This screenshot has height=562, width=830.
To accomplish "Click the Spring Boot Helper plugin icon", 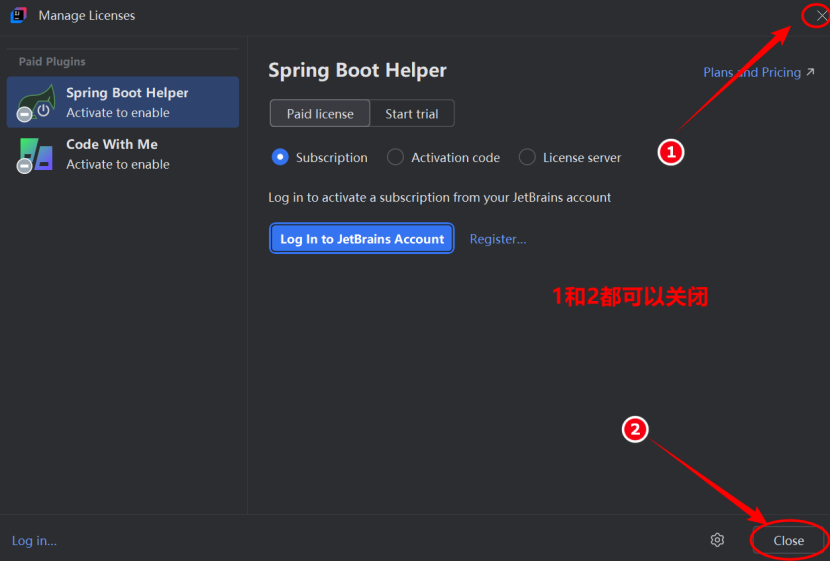I will coord(35,102).
